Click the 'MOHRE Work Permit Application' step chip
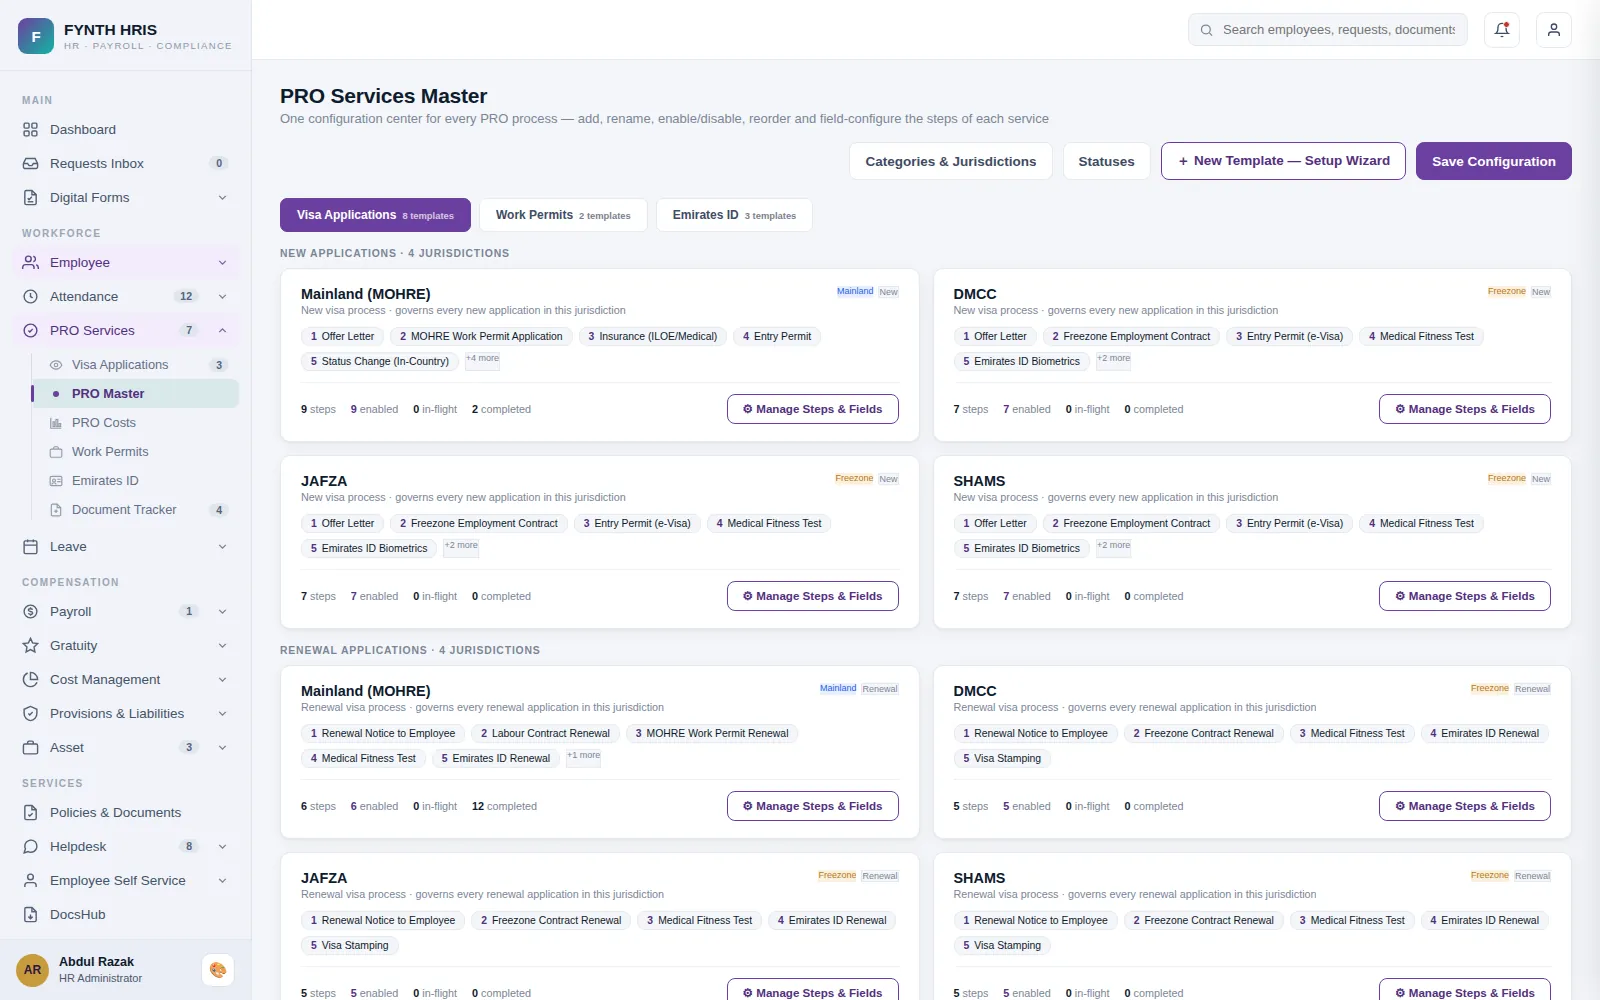The image size is (1600, 1000). pos(481,337)
